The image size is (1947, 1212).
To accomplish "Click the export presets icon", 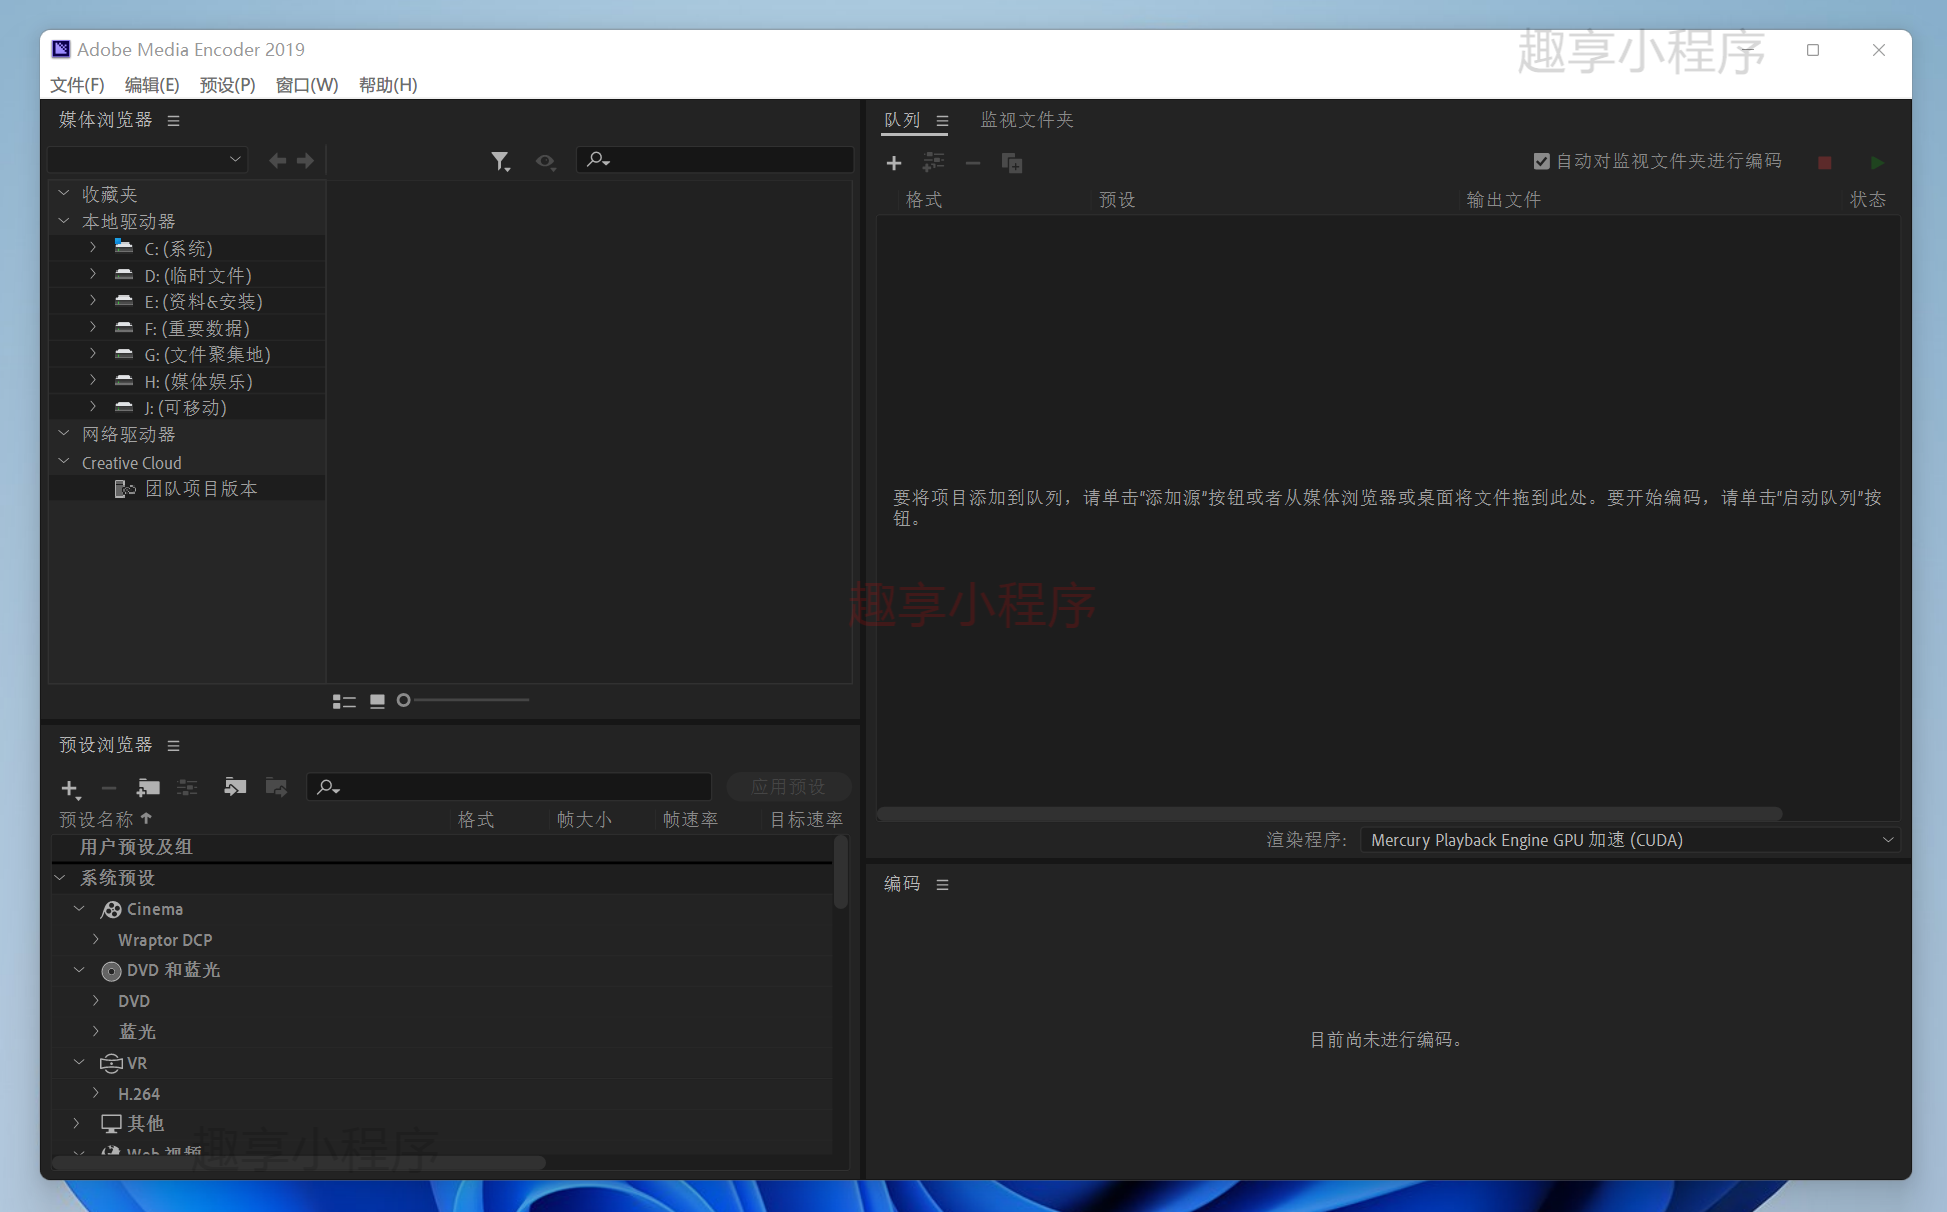I will click(277, 787).
